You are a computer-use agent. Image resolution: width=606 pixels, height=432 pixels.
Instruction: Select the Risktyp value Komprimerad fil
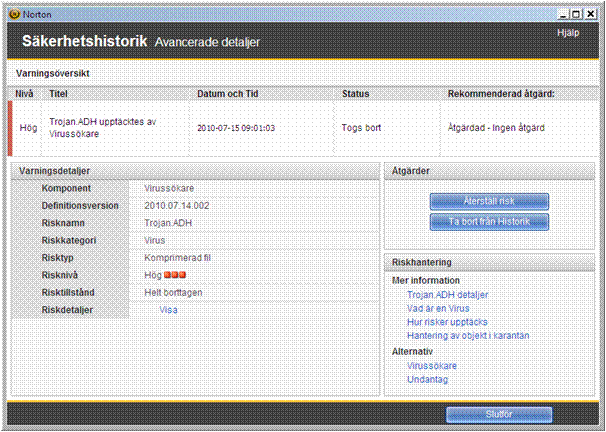pos(177,258)
